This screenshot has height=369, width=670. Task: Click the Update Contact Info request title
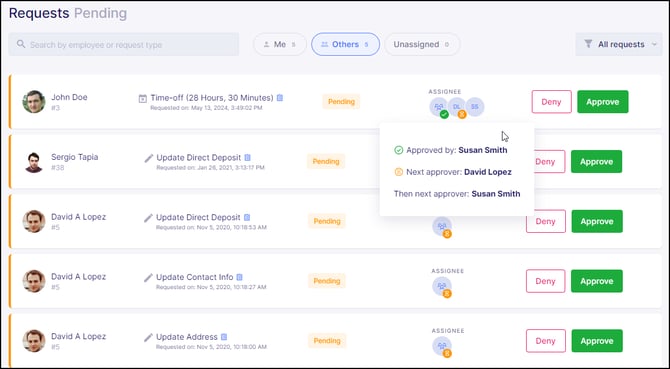tap(194, 277)
